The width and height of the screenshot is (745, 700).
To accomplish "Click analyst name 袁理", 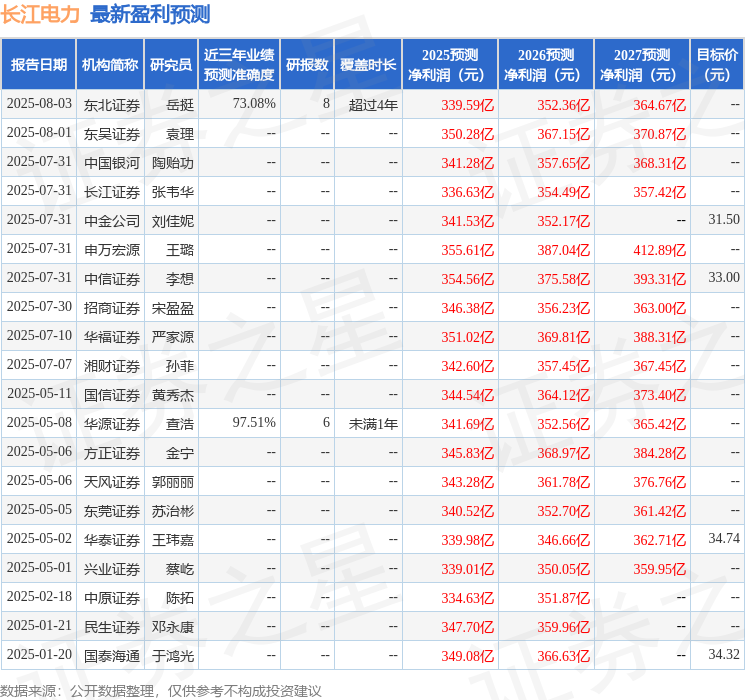I will click(180, 134).
